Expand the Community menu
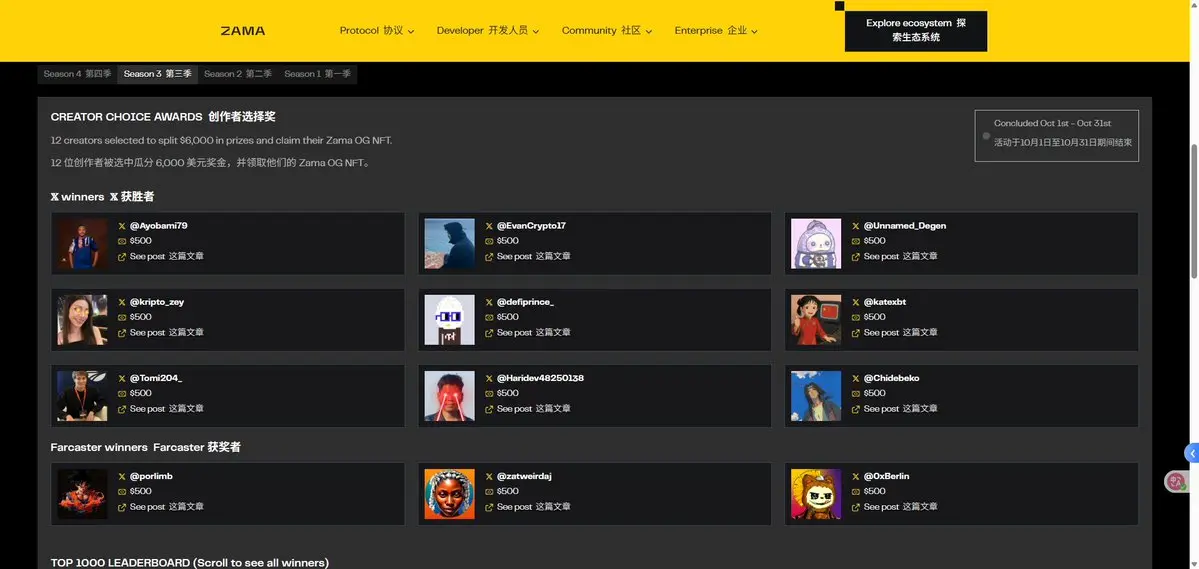Image resolution: width=1199 pixels, height=569 pixels. pos(607,31)
